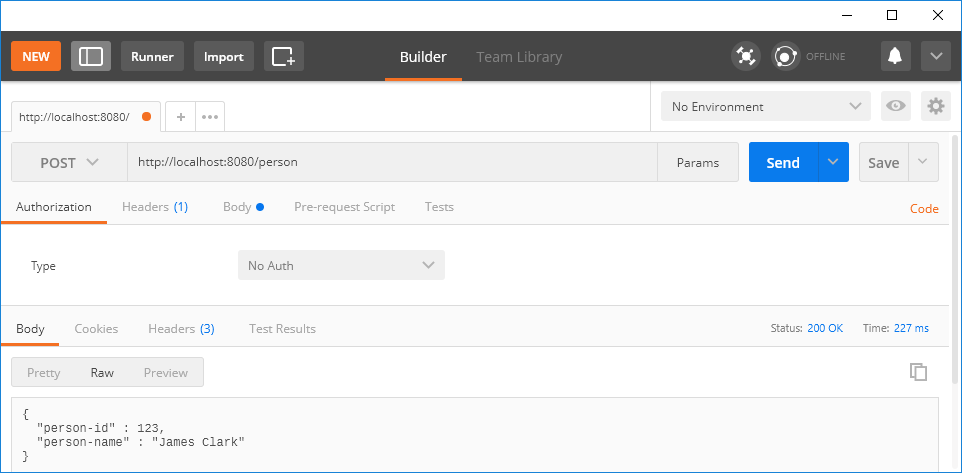Switch to the Team Library tab
Screen dimensions: 962x473
519,57
